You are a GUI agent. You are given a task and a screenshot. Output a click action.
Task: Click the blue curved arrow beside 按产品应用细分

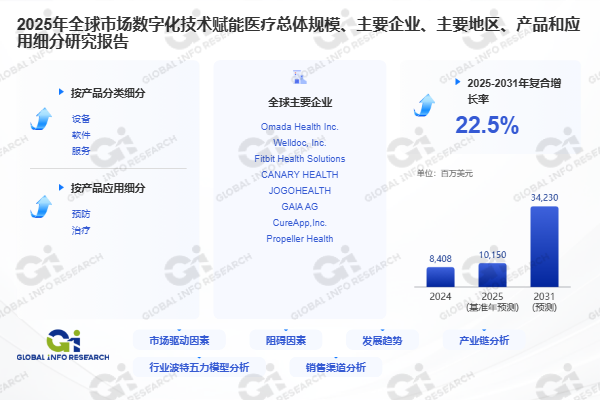pos(41,207)
